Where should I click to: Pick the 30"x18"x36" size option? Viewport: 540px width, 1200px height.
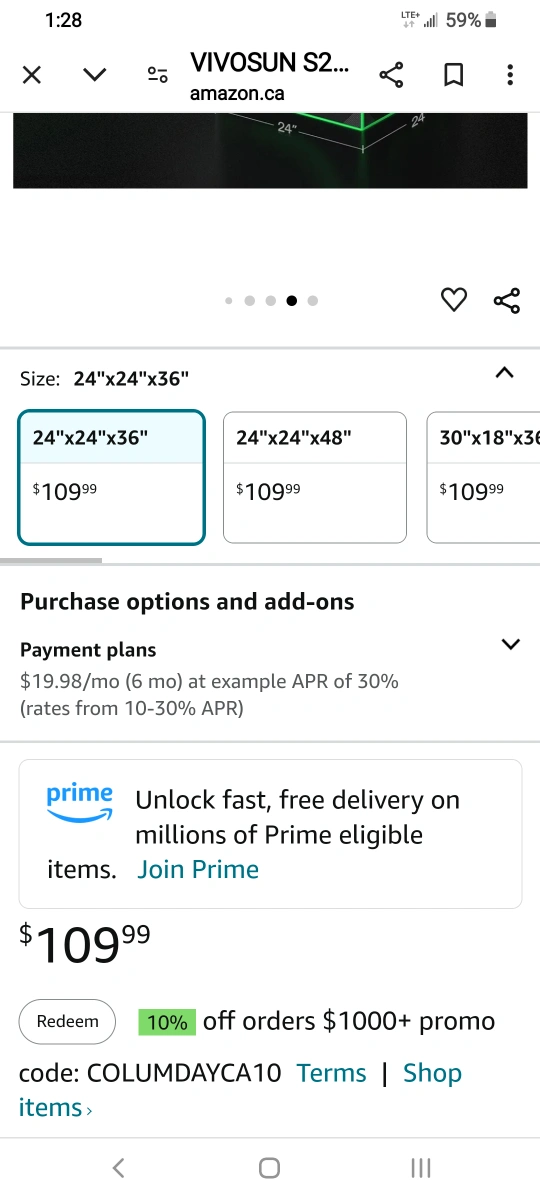pos(484,477)
